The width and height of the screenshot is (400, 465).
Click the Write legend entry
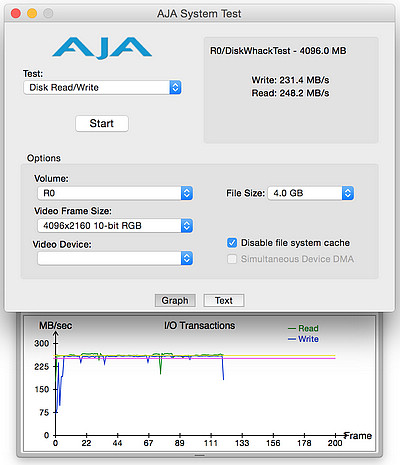click(x=303, y=339)
